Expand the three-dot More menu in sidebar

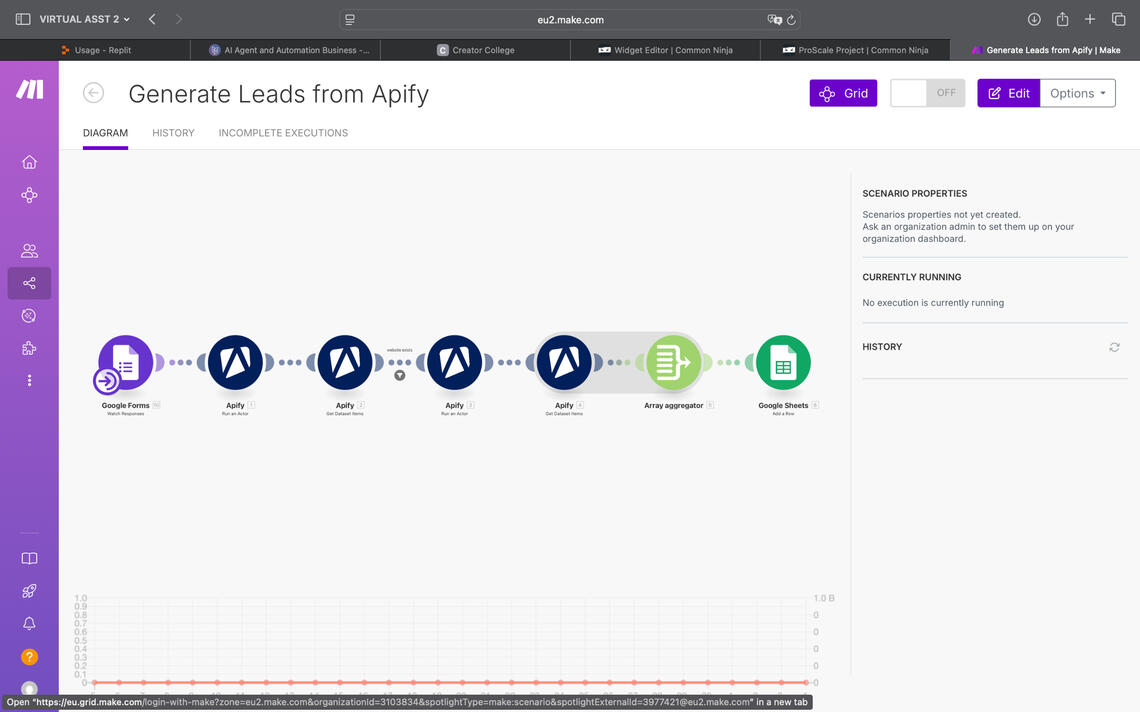click(x=29, y=380)
